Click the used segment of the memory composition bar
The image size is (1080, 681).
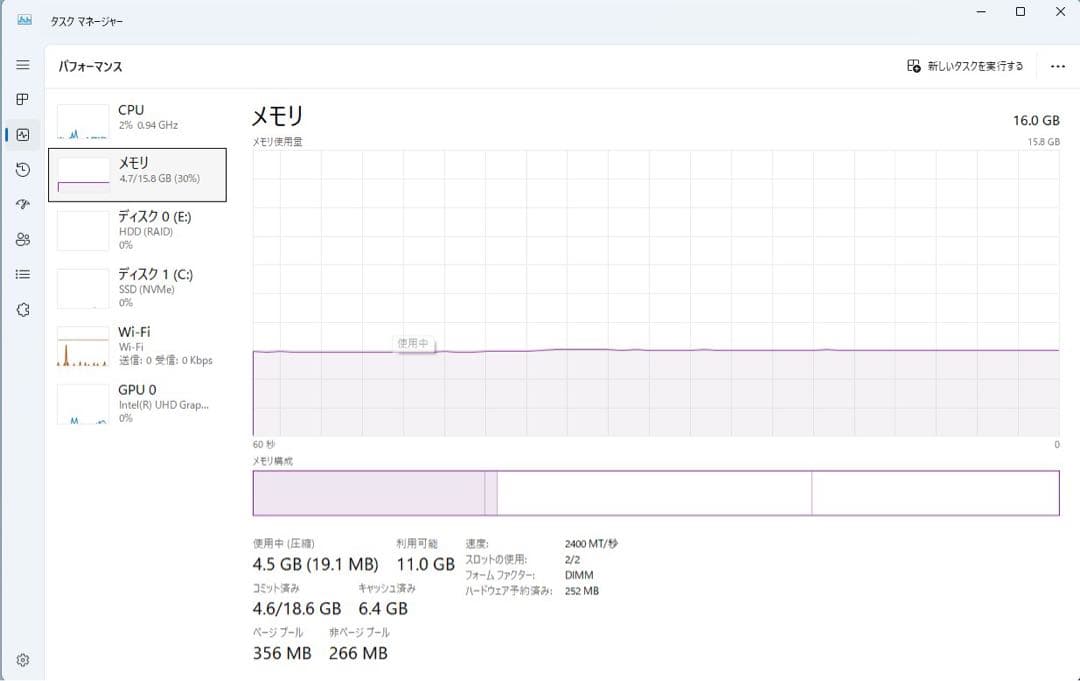pyautogui.click(x=370, y=492)
